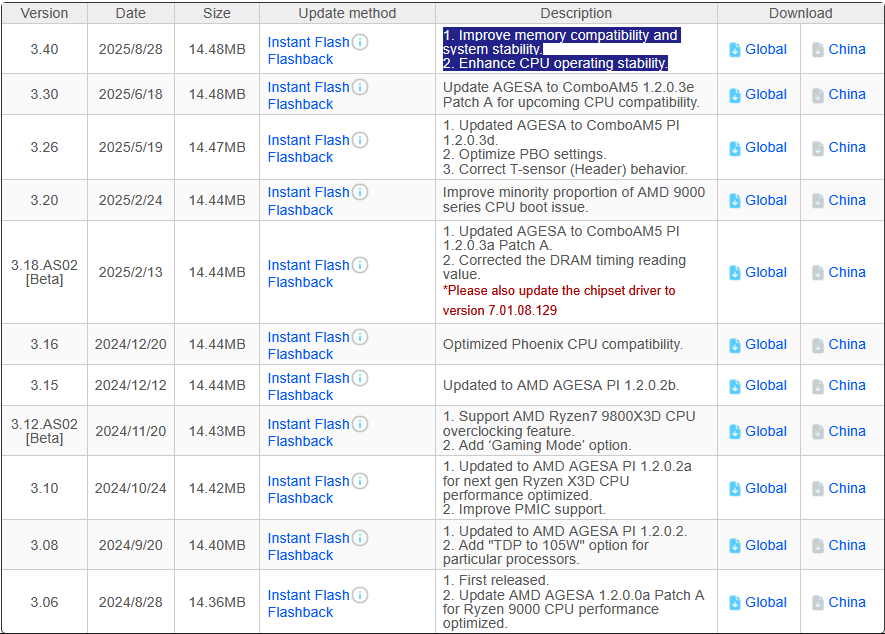Click the Global download icon for version 3.30
The height and width of the screenshot is (634, 885).
pos(735,95)
